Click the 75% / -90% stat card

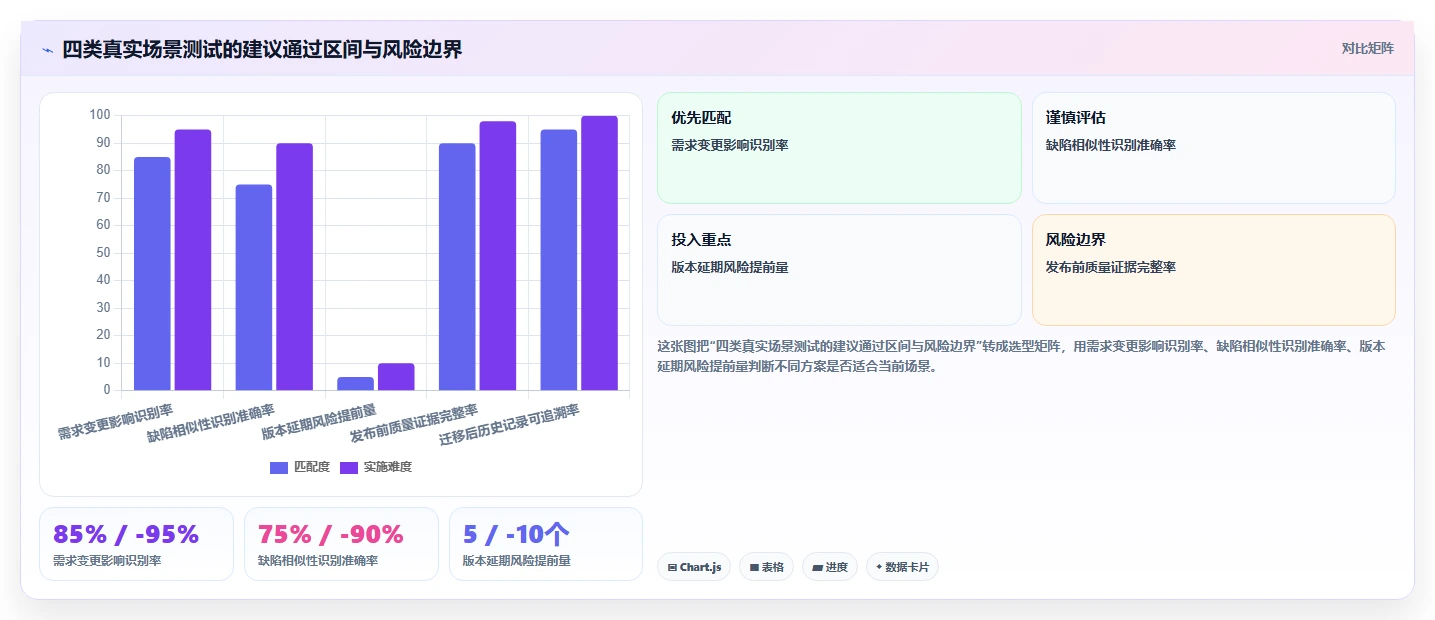[341, 544]
